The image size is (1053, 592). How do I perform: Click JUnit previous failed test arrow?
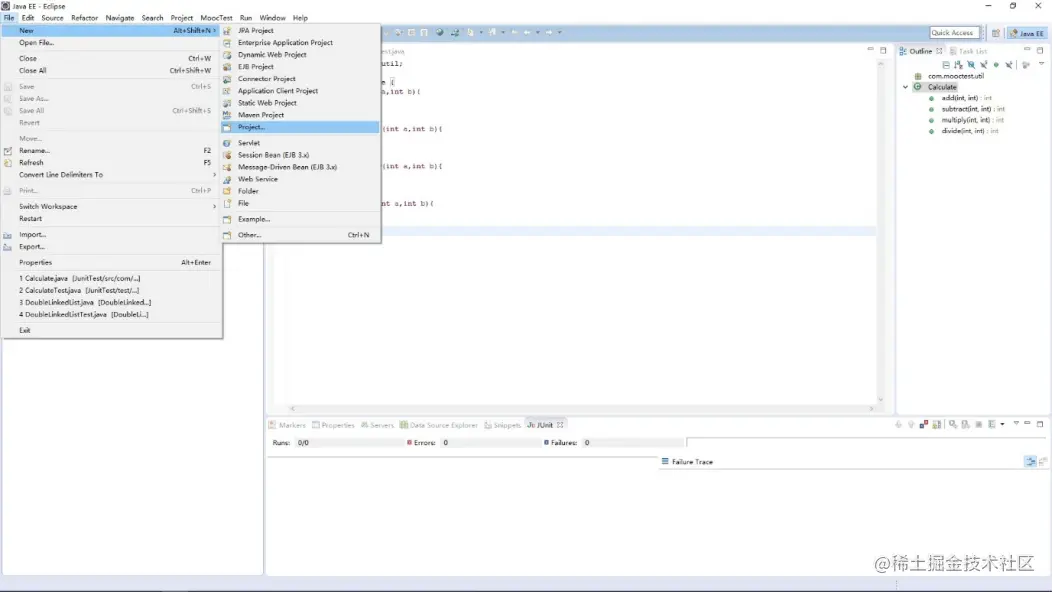[x=911, y=425]
